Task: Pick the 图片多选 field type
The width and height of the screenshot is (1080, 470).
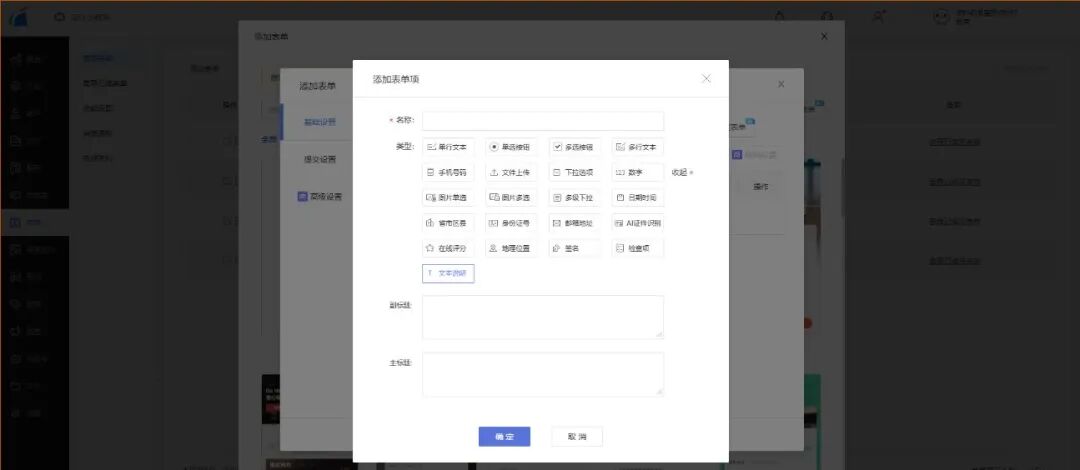Action: (x=511, y=198)
